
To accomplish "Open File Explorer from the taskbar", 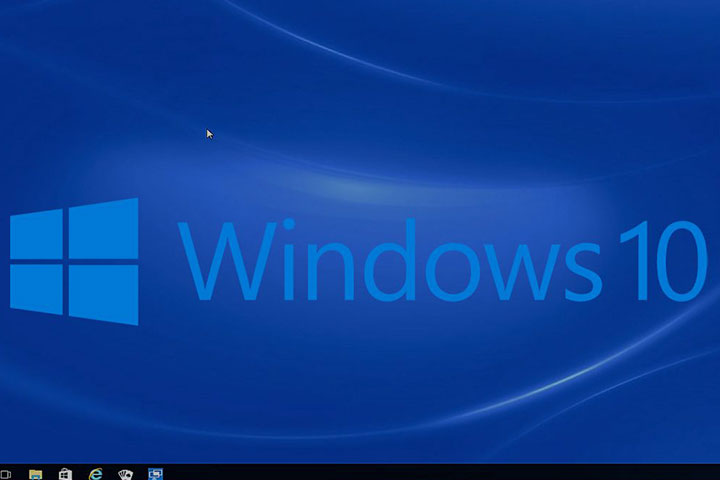I will pos(35,474).
